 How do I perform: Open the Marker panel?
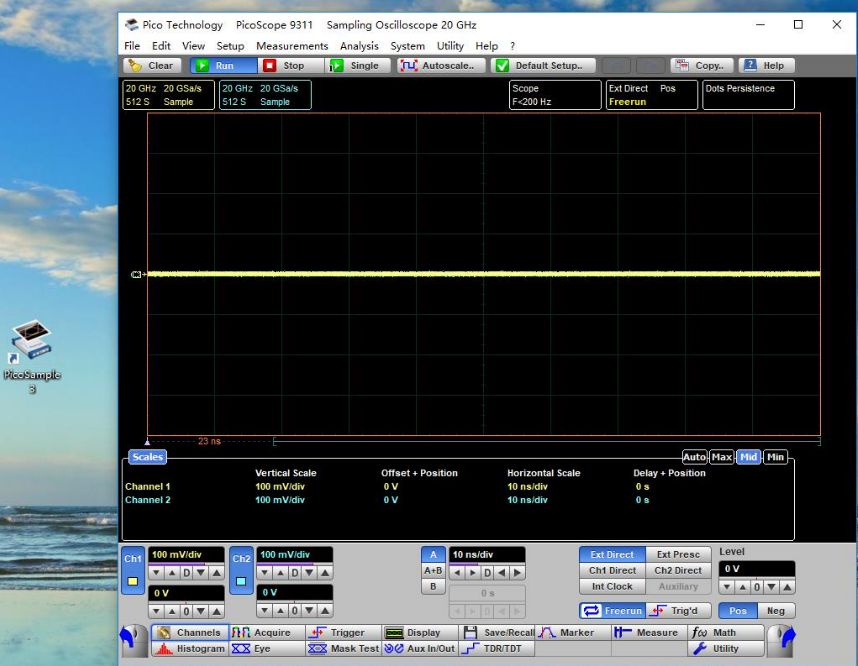point(571,633)
